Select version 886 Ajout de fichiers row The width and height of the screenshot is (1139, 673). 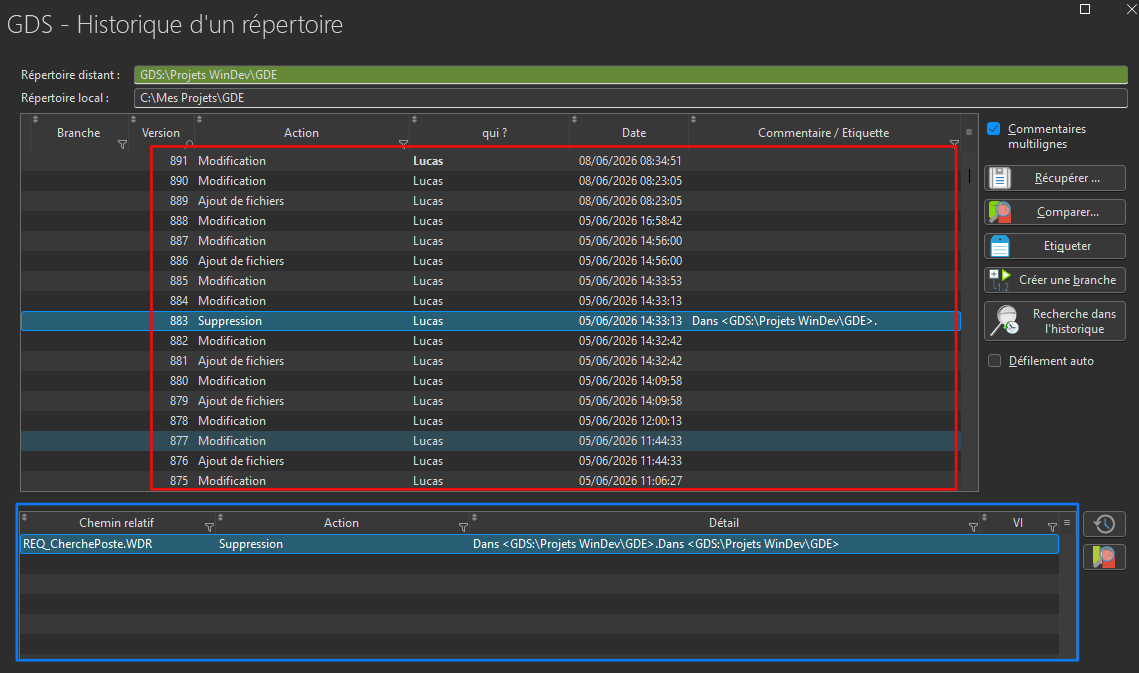tap(491, 261)
